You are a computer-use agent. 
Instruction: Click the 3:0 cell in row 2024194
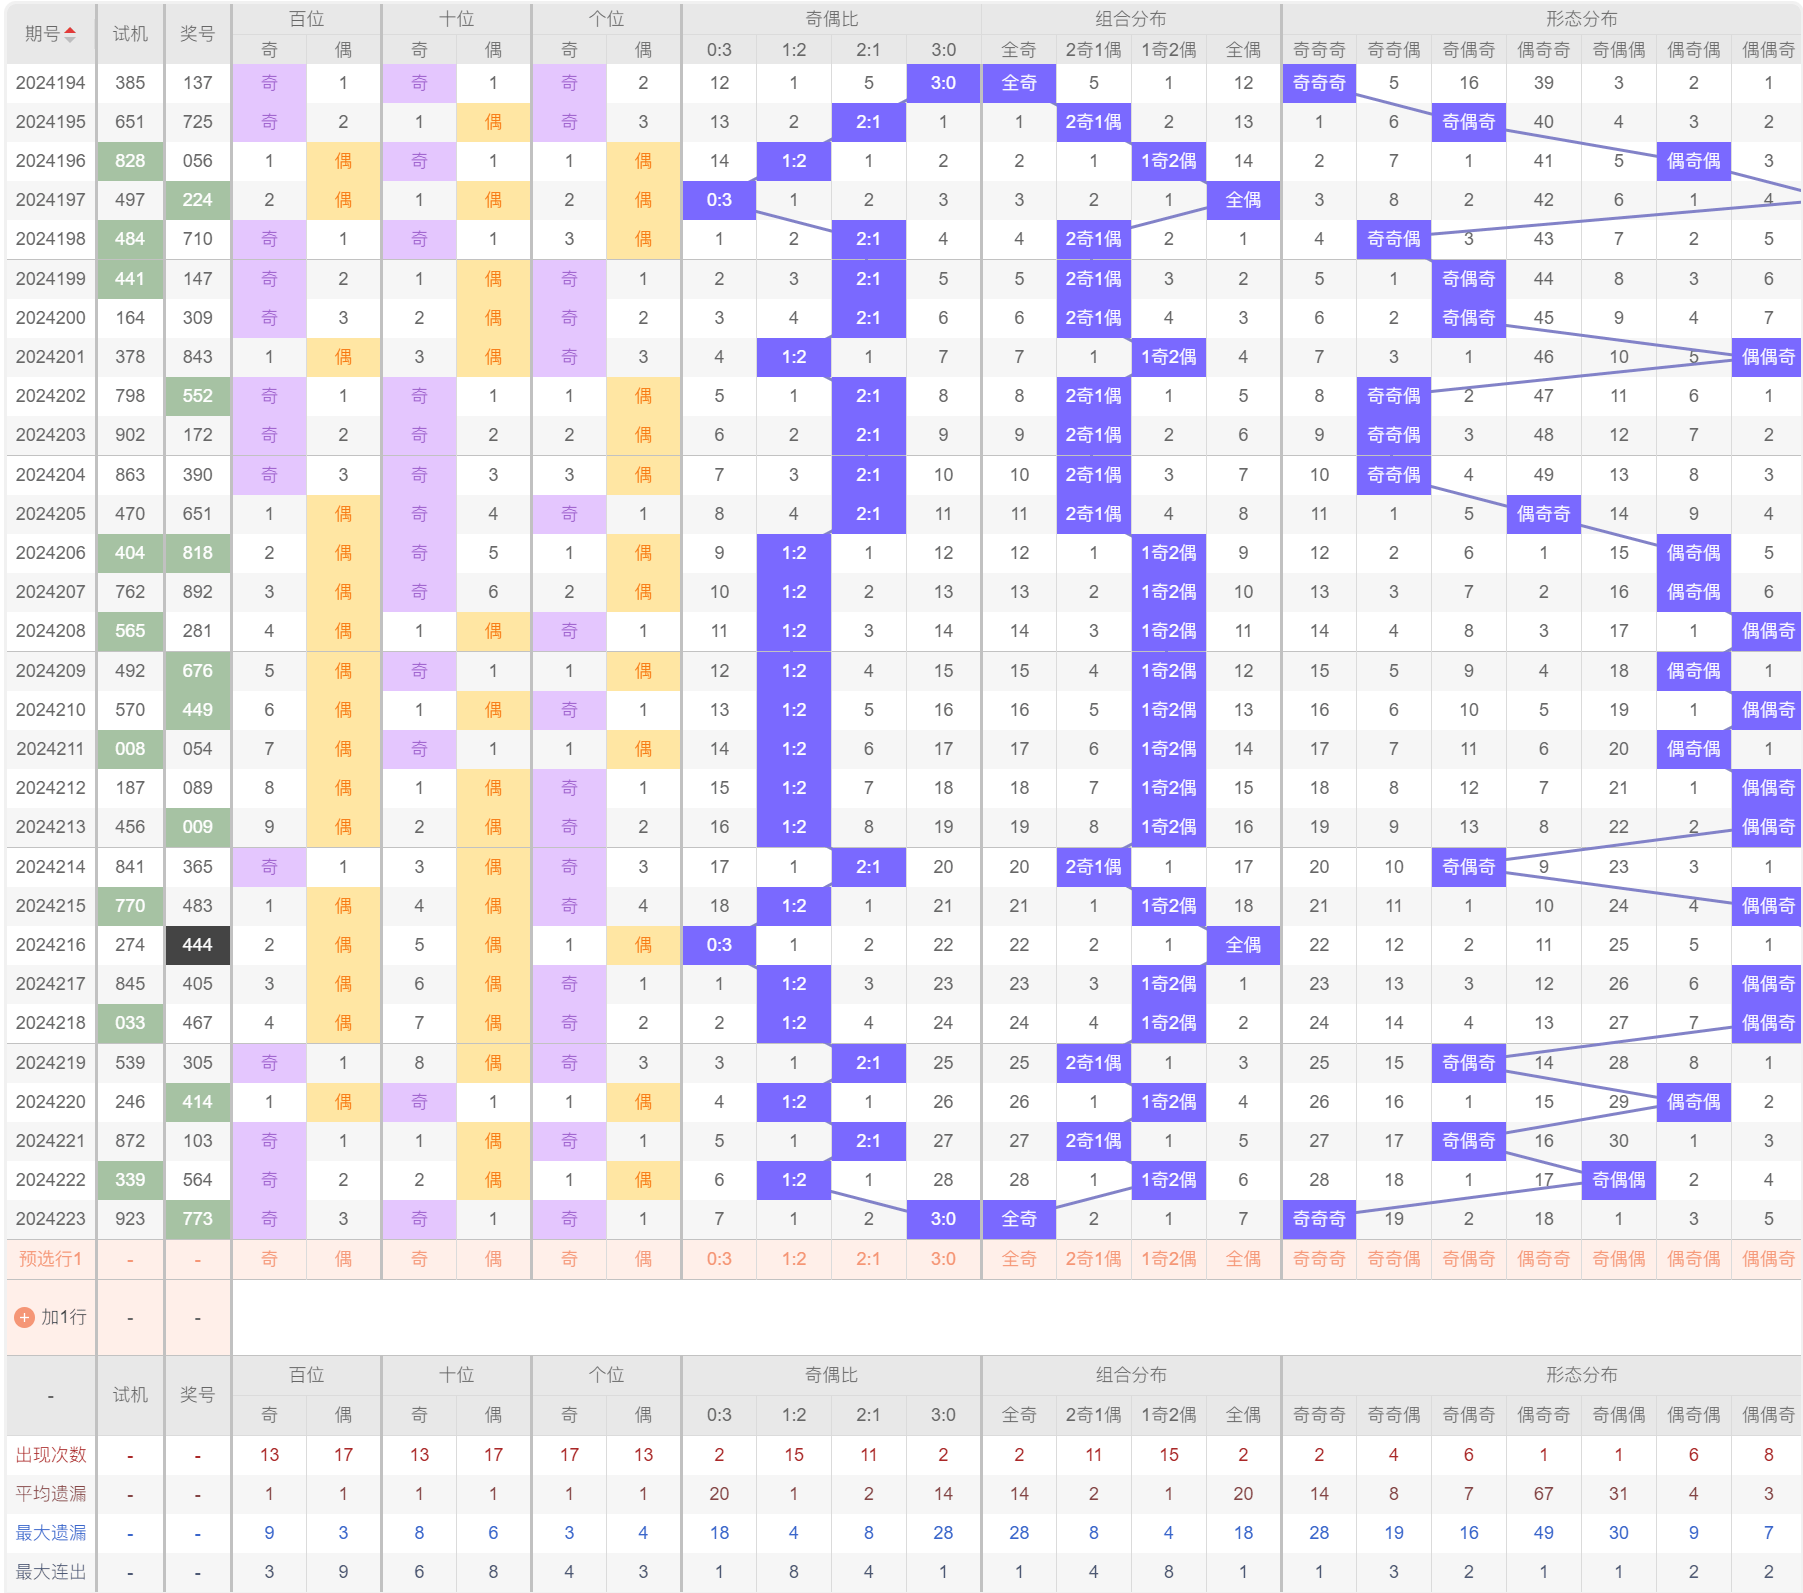click(x=943, y=83)
